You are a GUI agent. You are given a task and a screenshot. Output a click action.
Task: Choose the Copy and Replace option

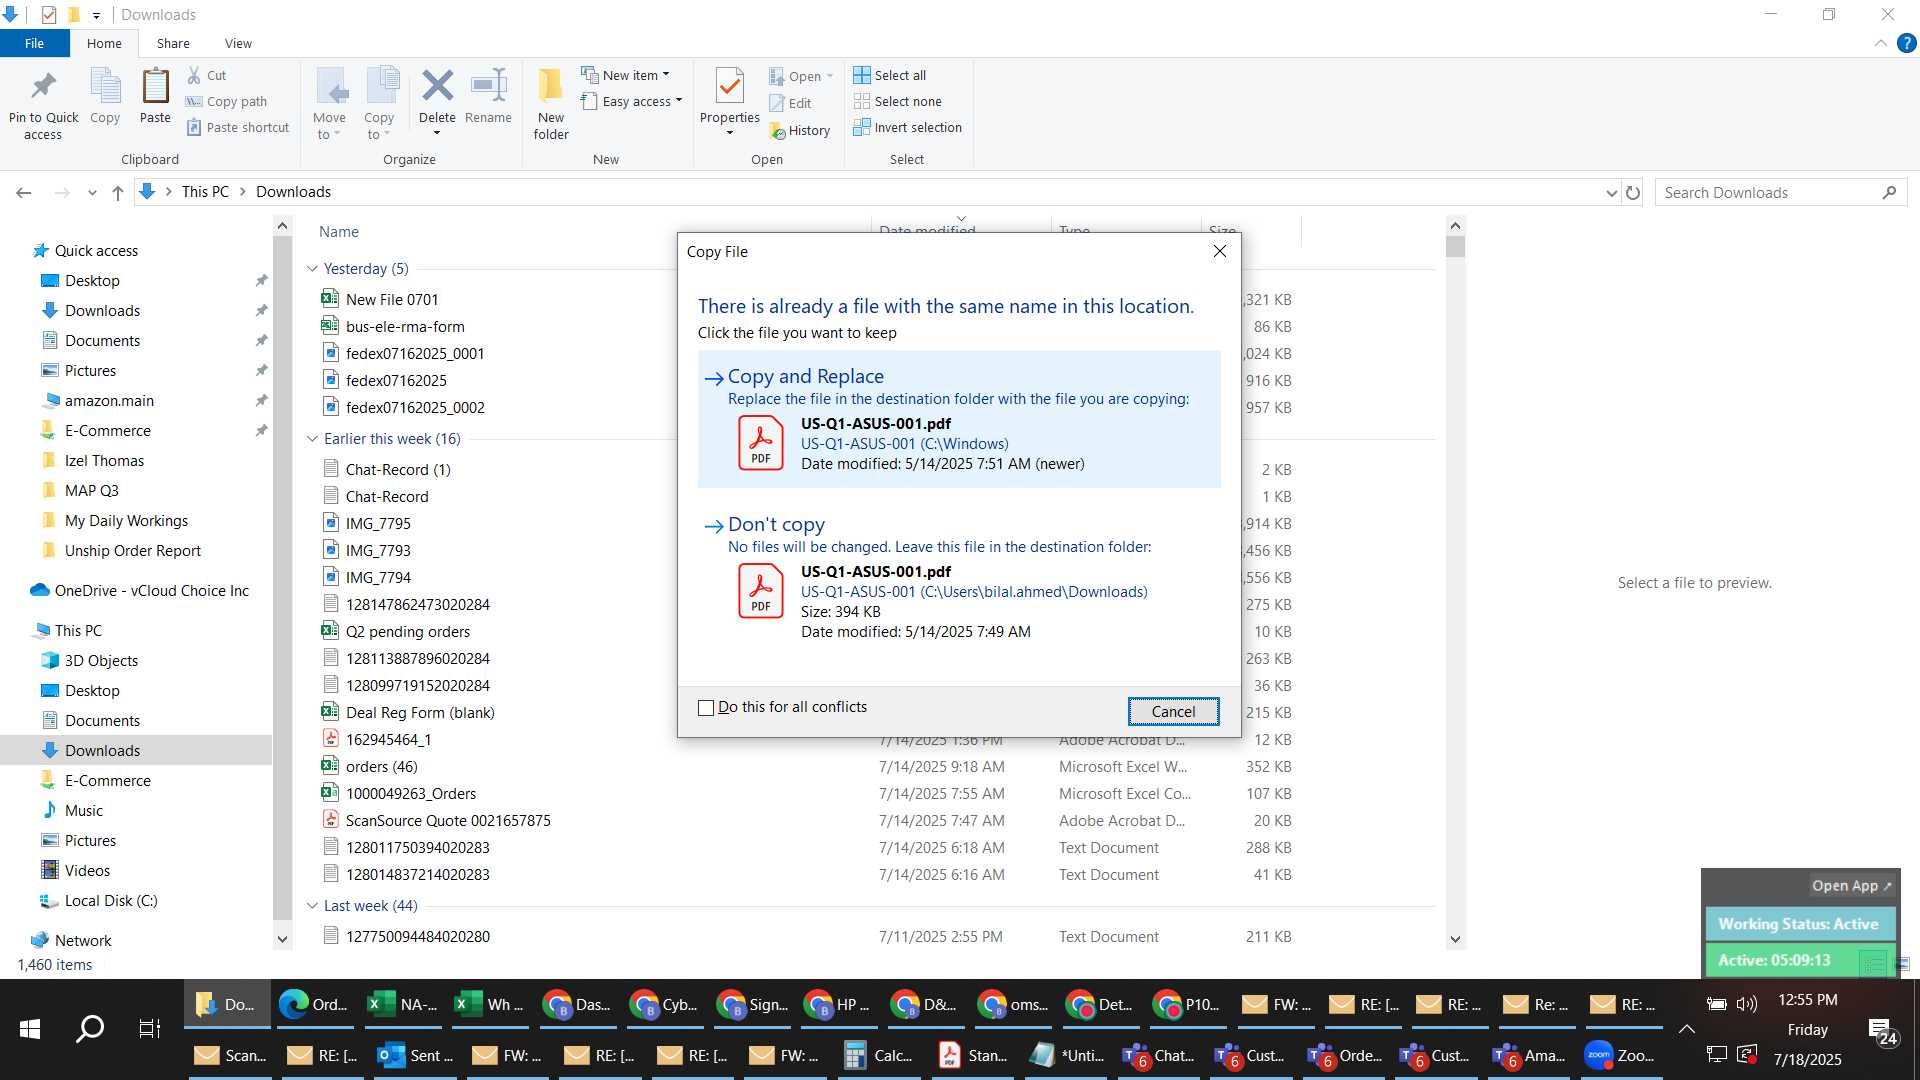tap(959, 419)
